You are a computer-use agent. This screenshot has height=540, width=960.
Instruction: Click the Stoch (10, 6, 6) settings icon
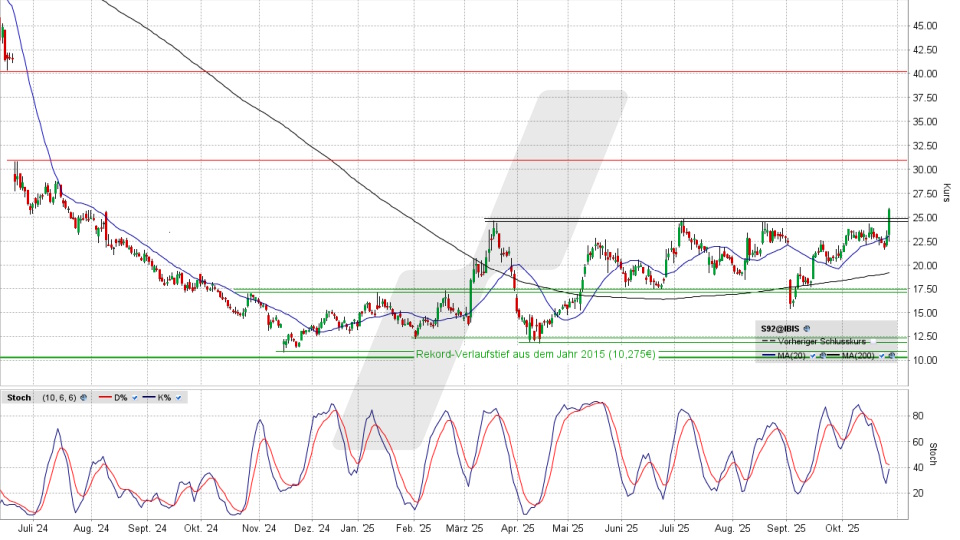83,398
